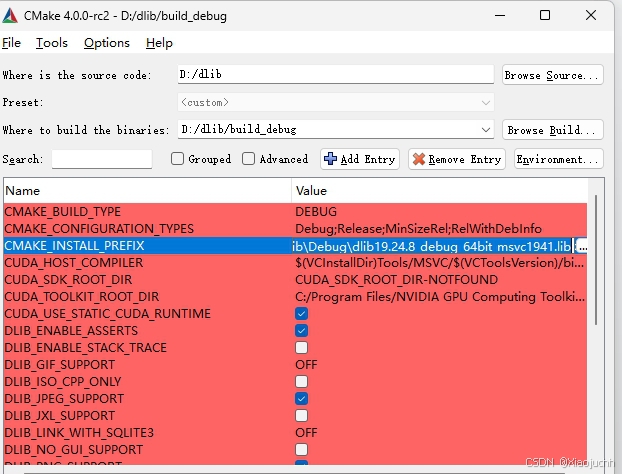Screen dimensions: 622x474
Task: Click the $(VCInstallDir)Tools/MSVC value
Action: point(440,263)
